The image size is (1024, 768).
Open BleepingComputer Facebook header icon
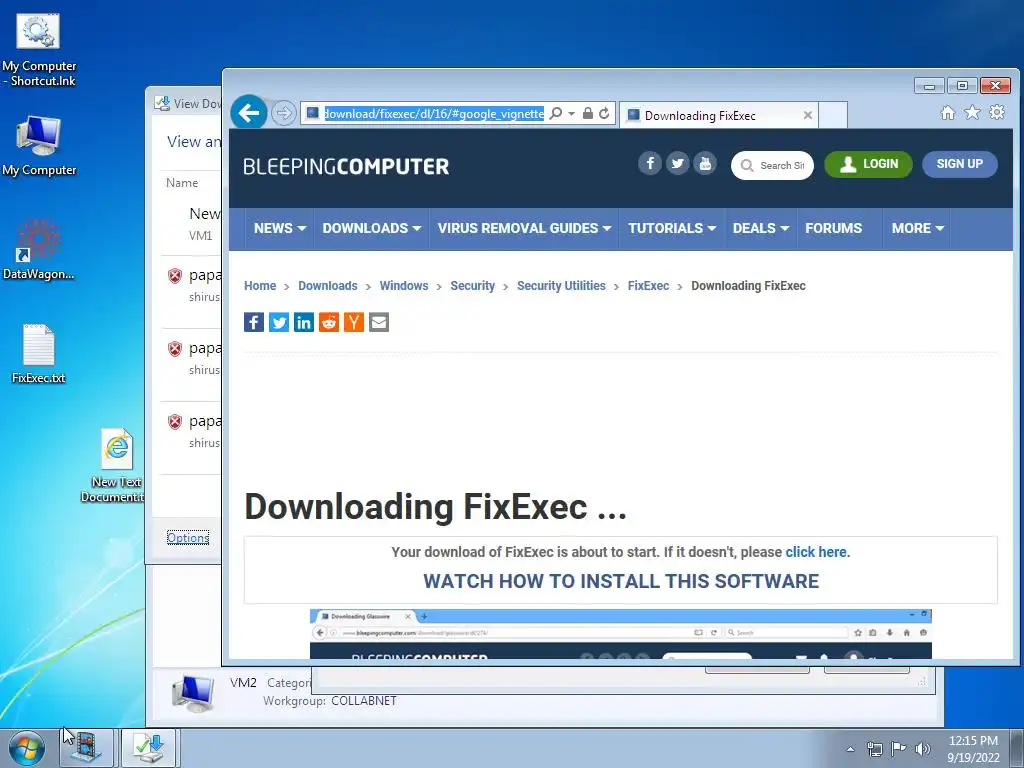(x=650, y=163)
